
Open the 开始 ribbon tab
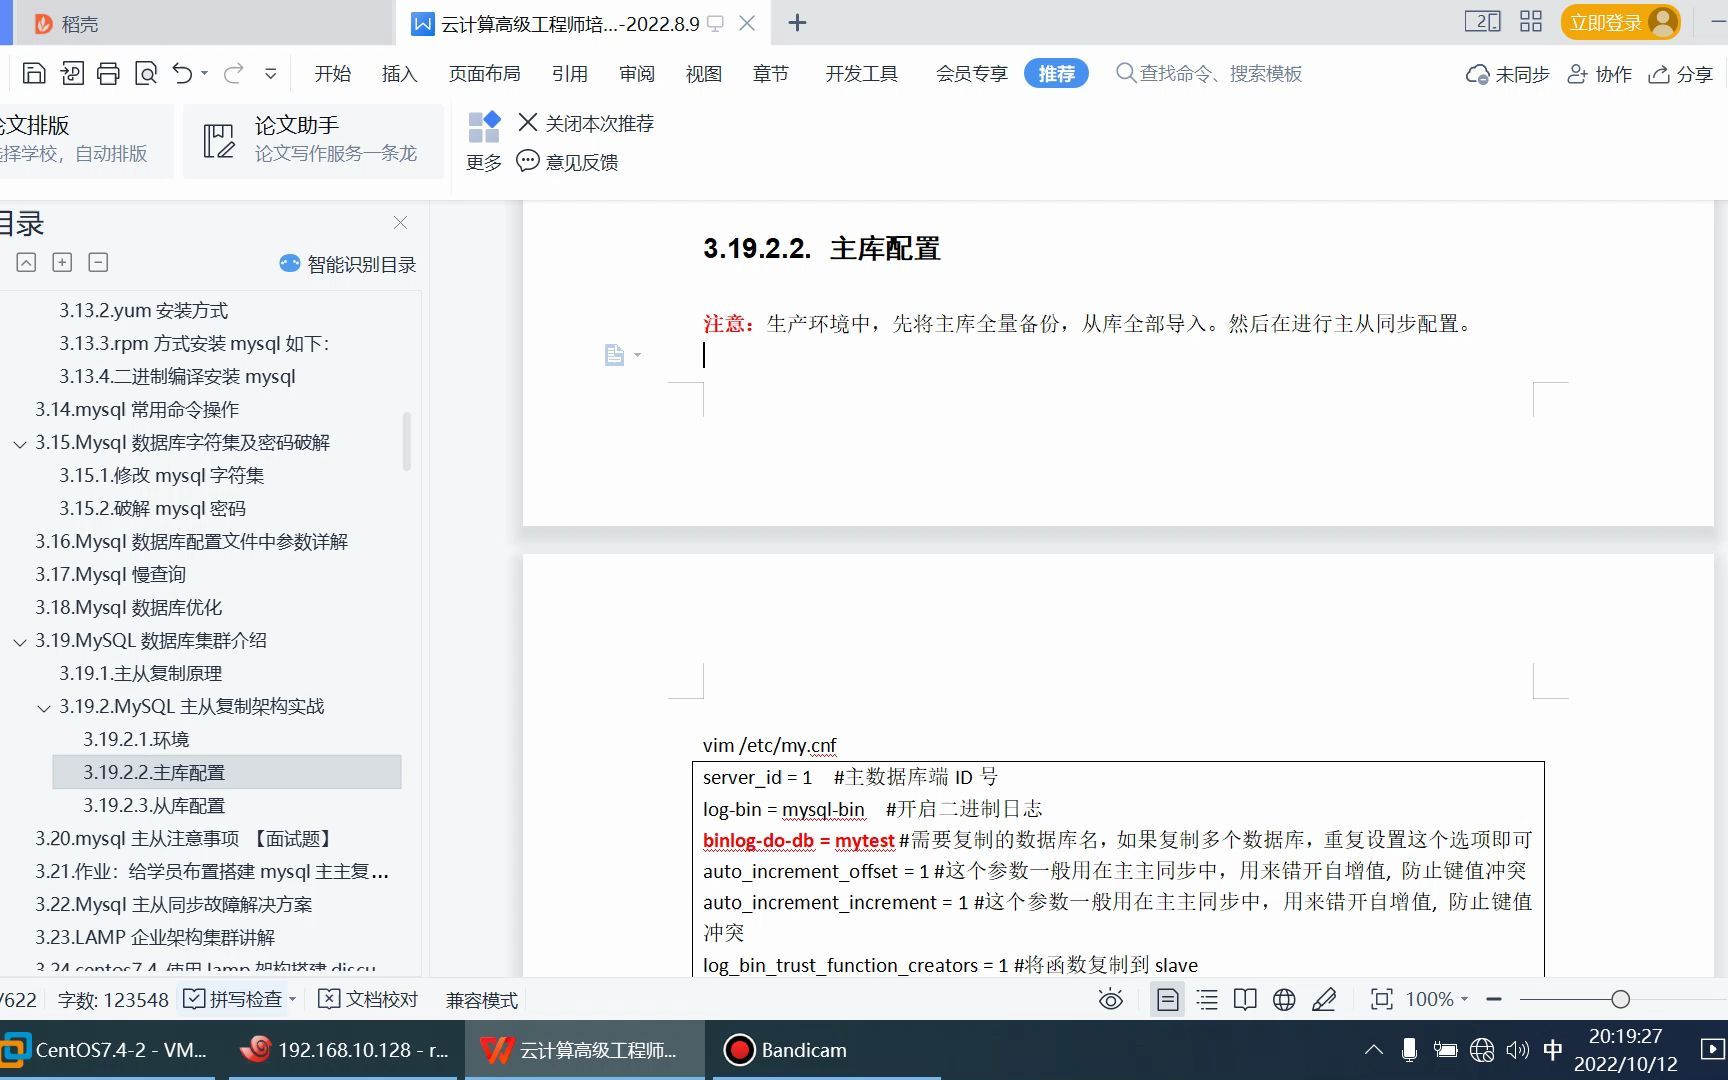[x=333, y=73]
